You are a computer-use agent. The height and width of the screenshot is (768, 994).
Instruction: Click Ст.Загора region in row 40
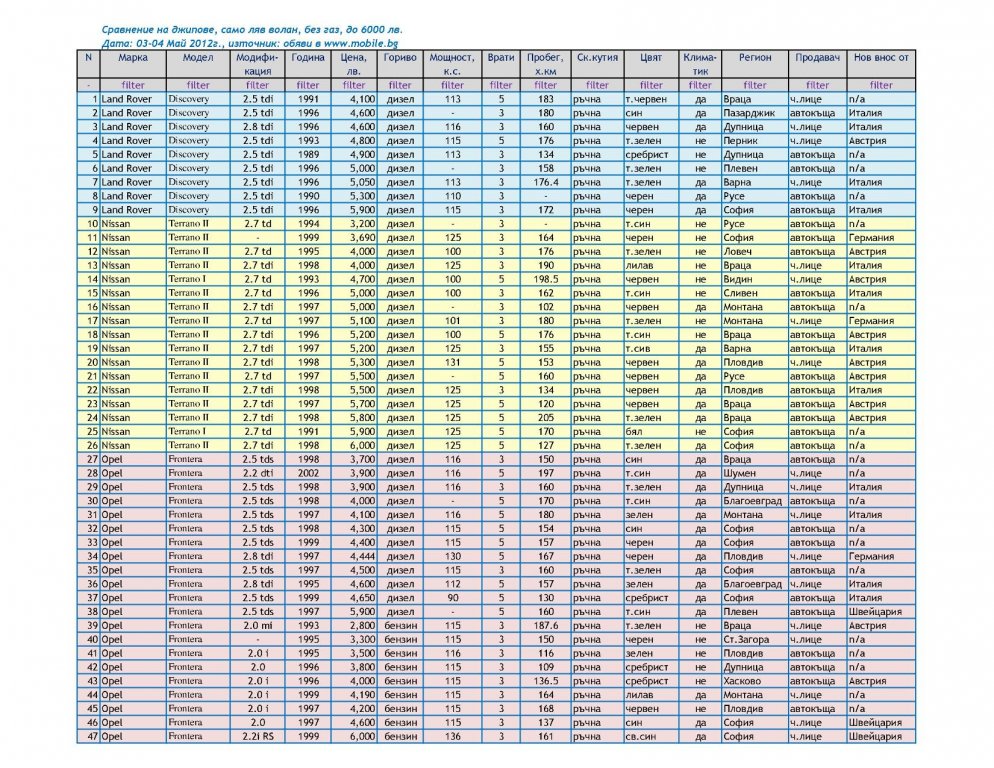(x=746, y=640)
